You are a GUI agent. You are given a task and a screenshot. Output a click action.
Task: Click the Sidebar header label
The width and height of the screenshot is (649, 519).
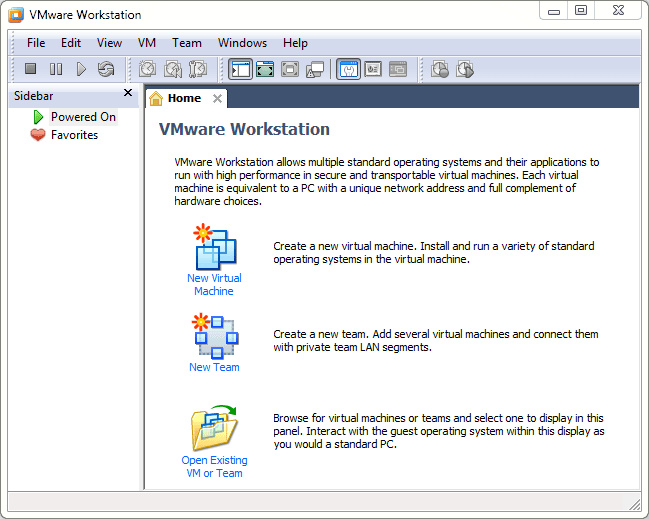click(34, 96)
